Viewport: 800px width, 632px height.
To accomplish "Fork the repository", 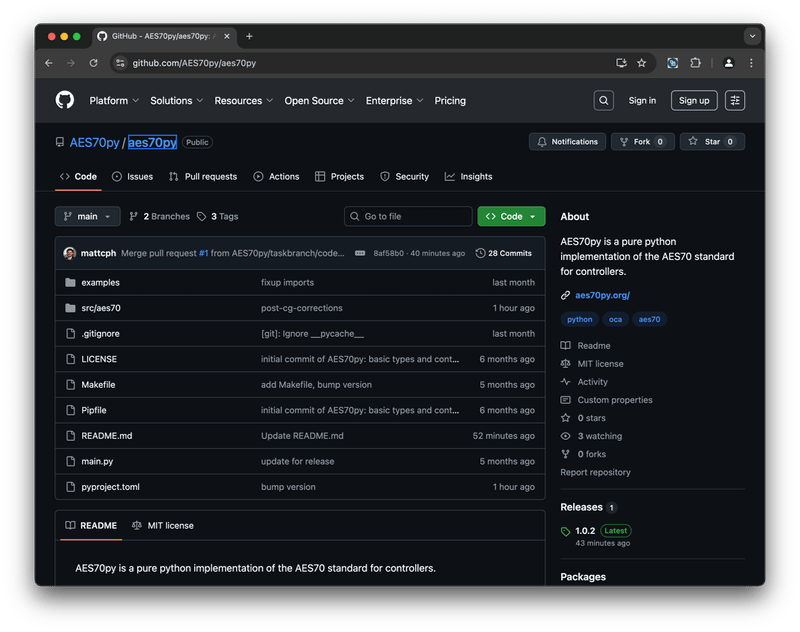I will tap(642, 142).
